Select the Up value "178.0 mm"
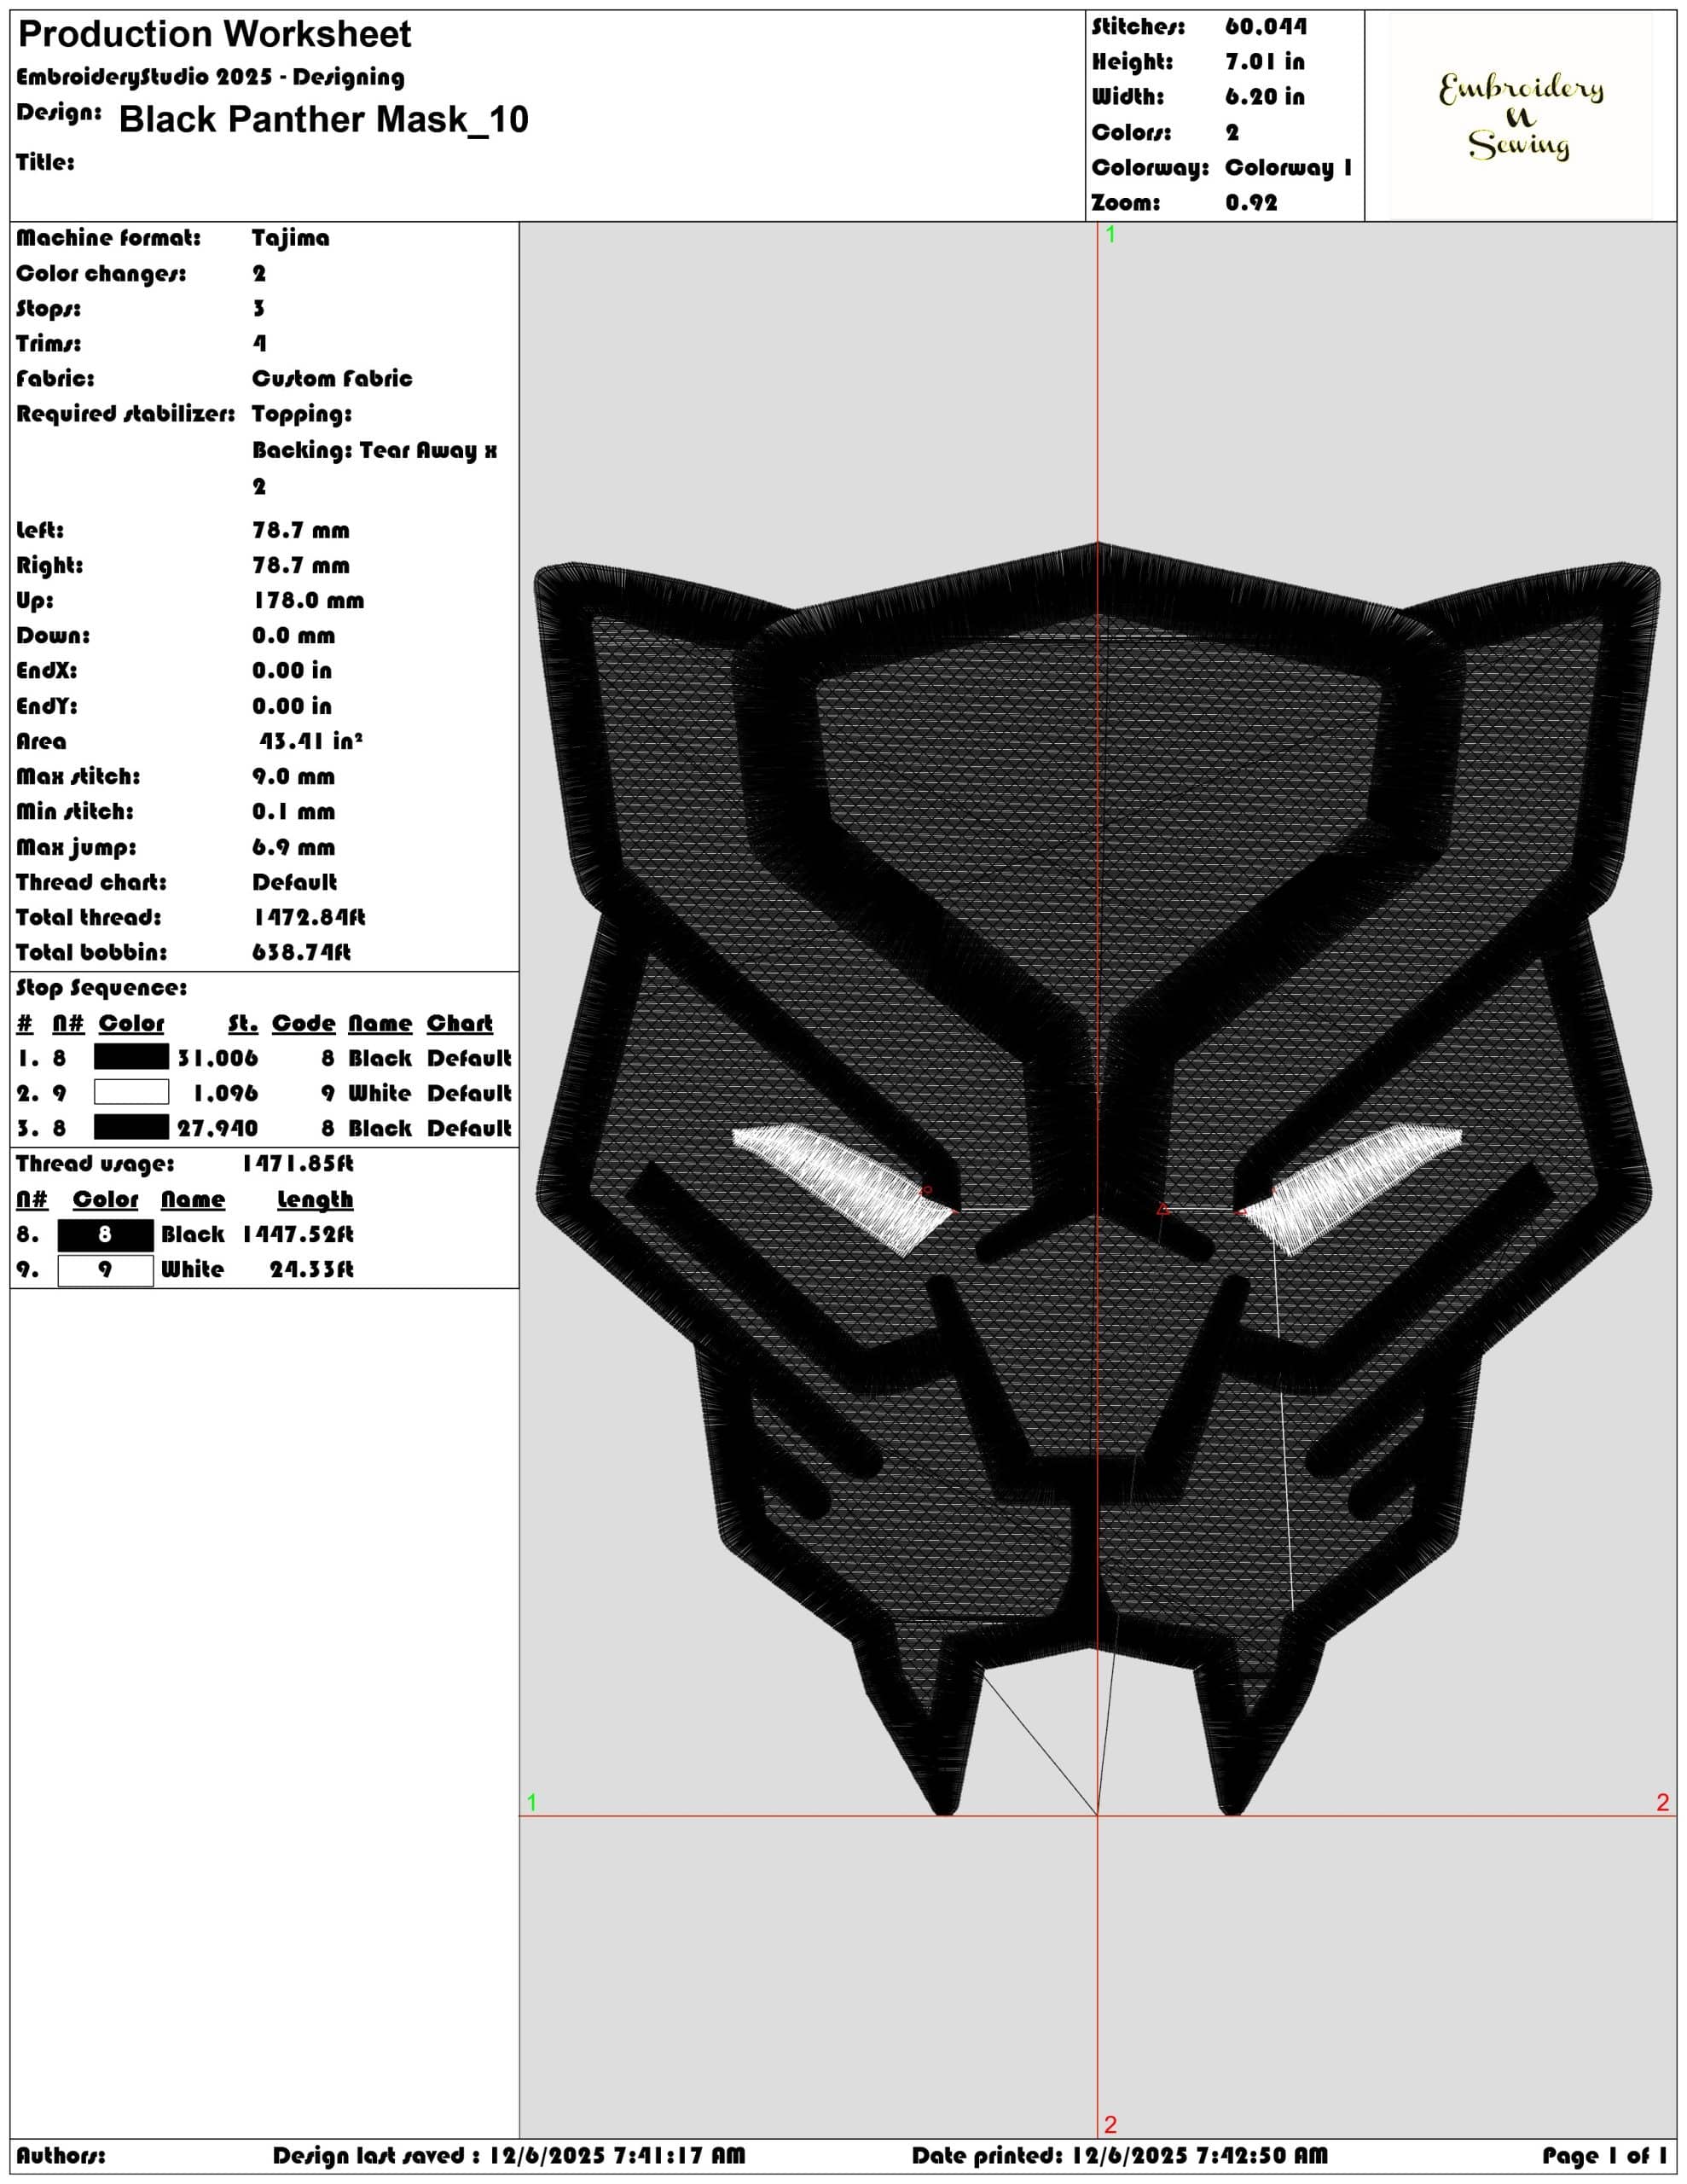The height and width of the screenshot is (2184, 1687). [x=308, y=601]
